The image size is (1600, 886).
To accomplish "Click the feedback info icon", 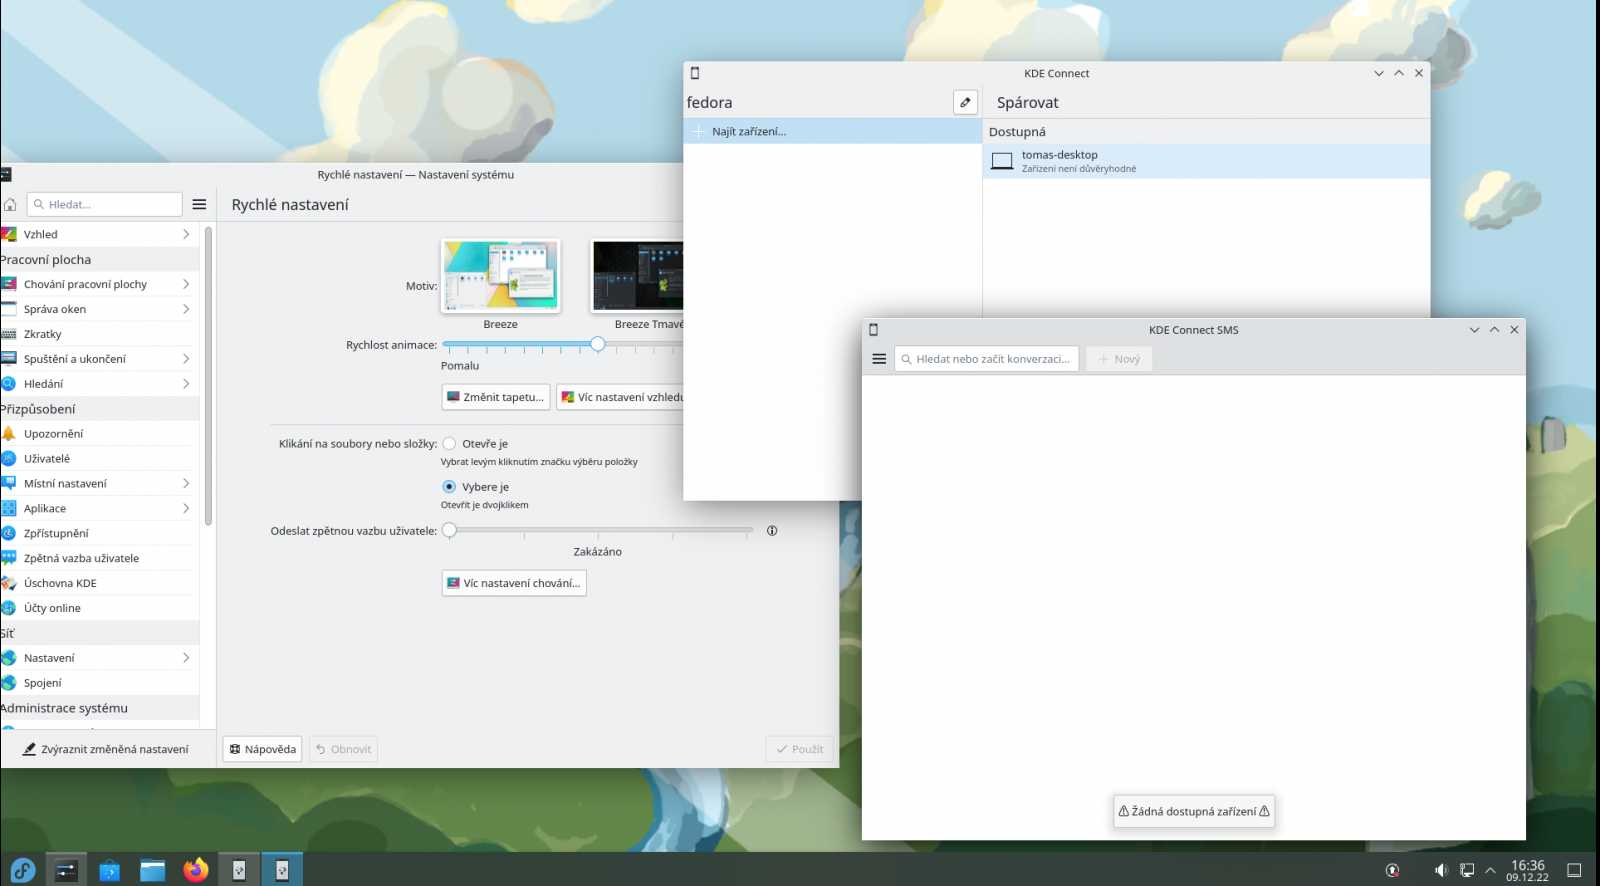I will tap(772, 531).
